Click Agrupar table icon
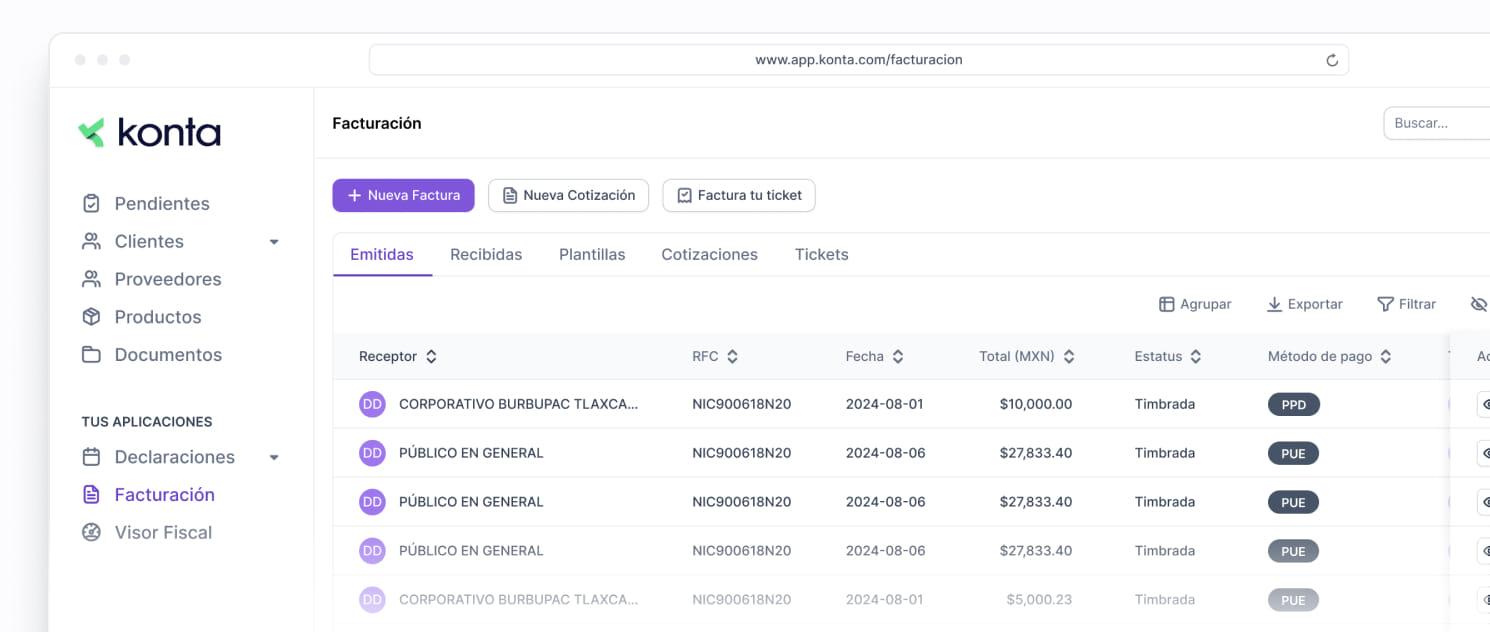Viewport: 1490px width, 632px height. [x=1166, y=304]
